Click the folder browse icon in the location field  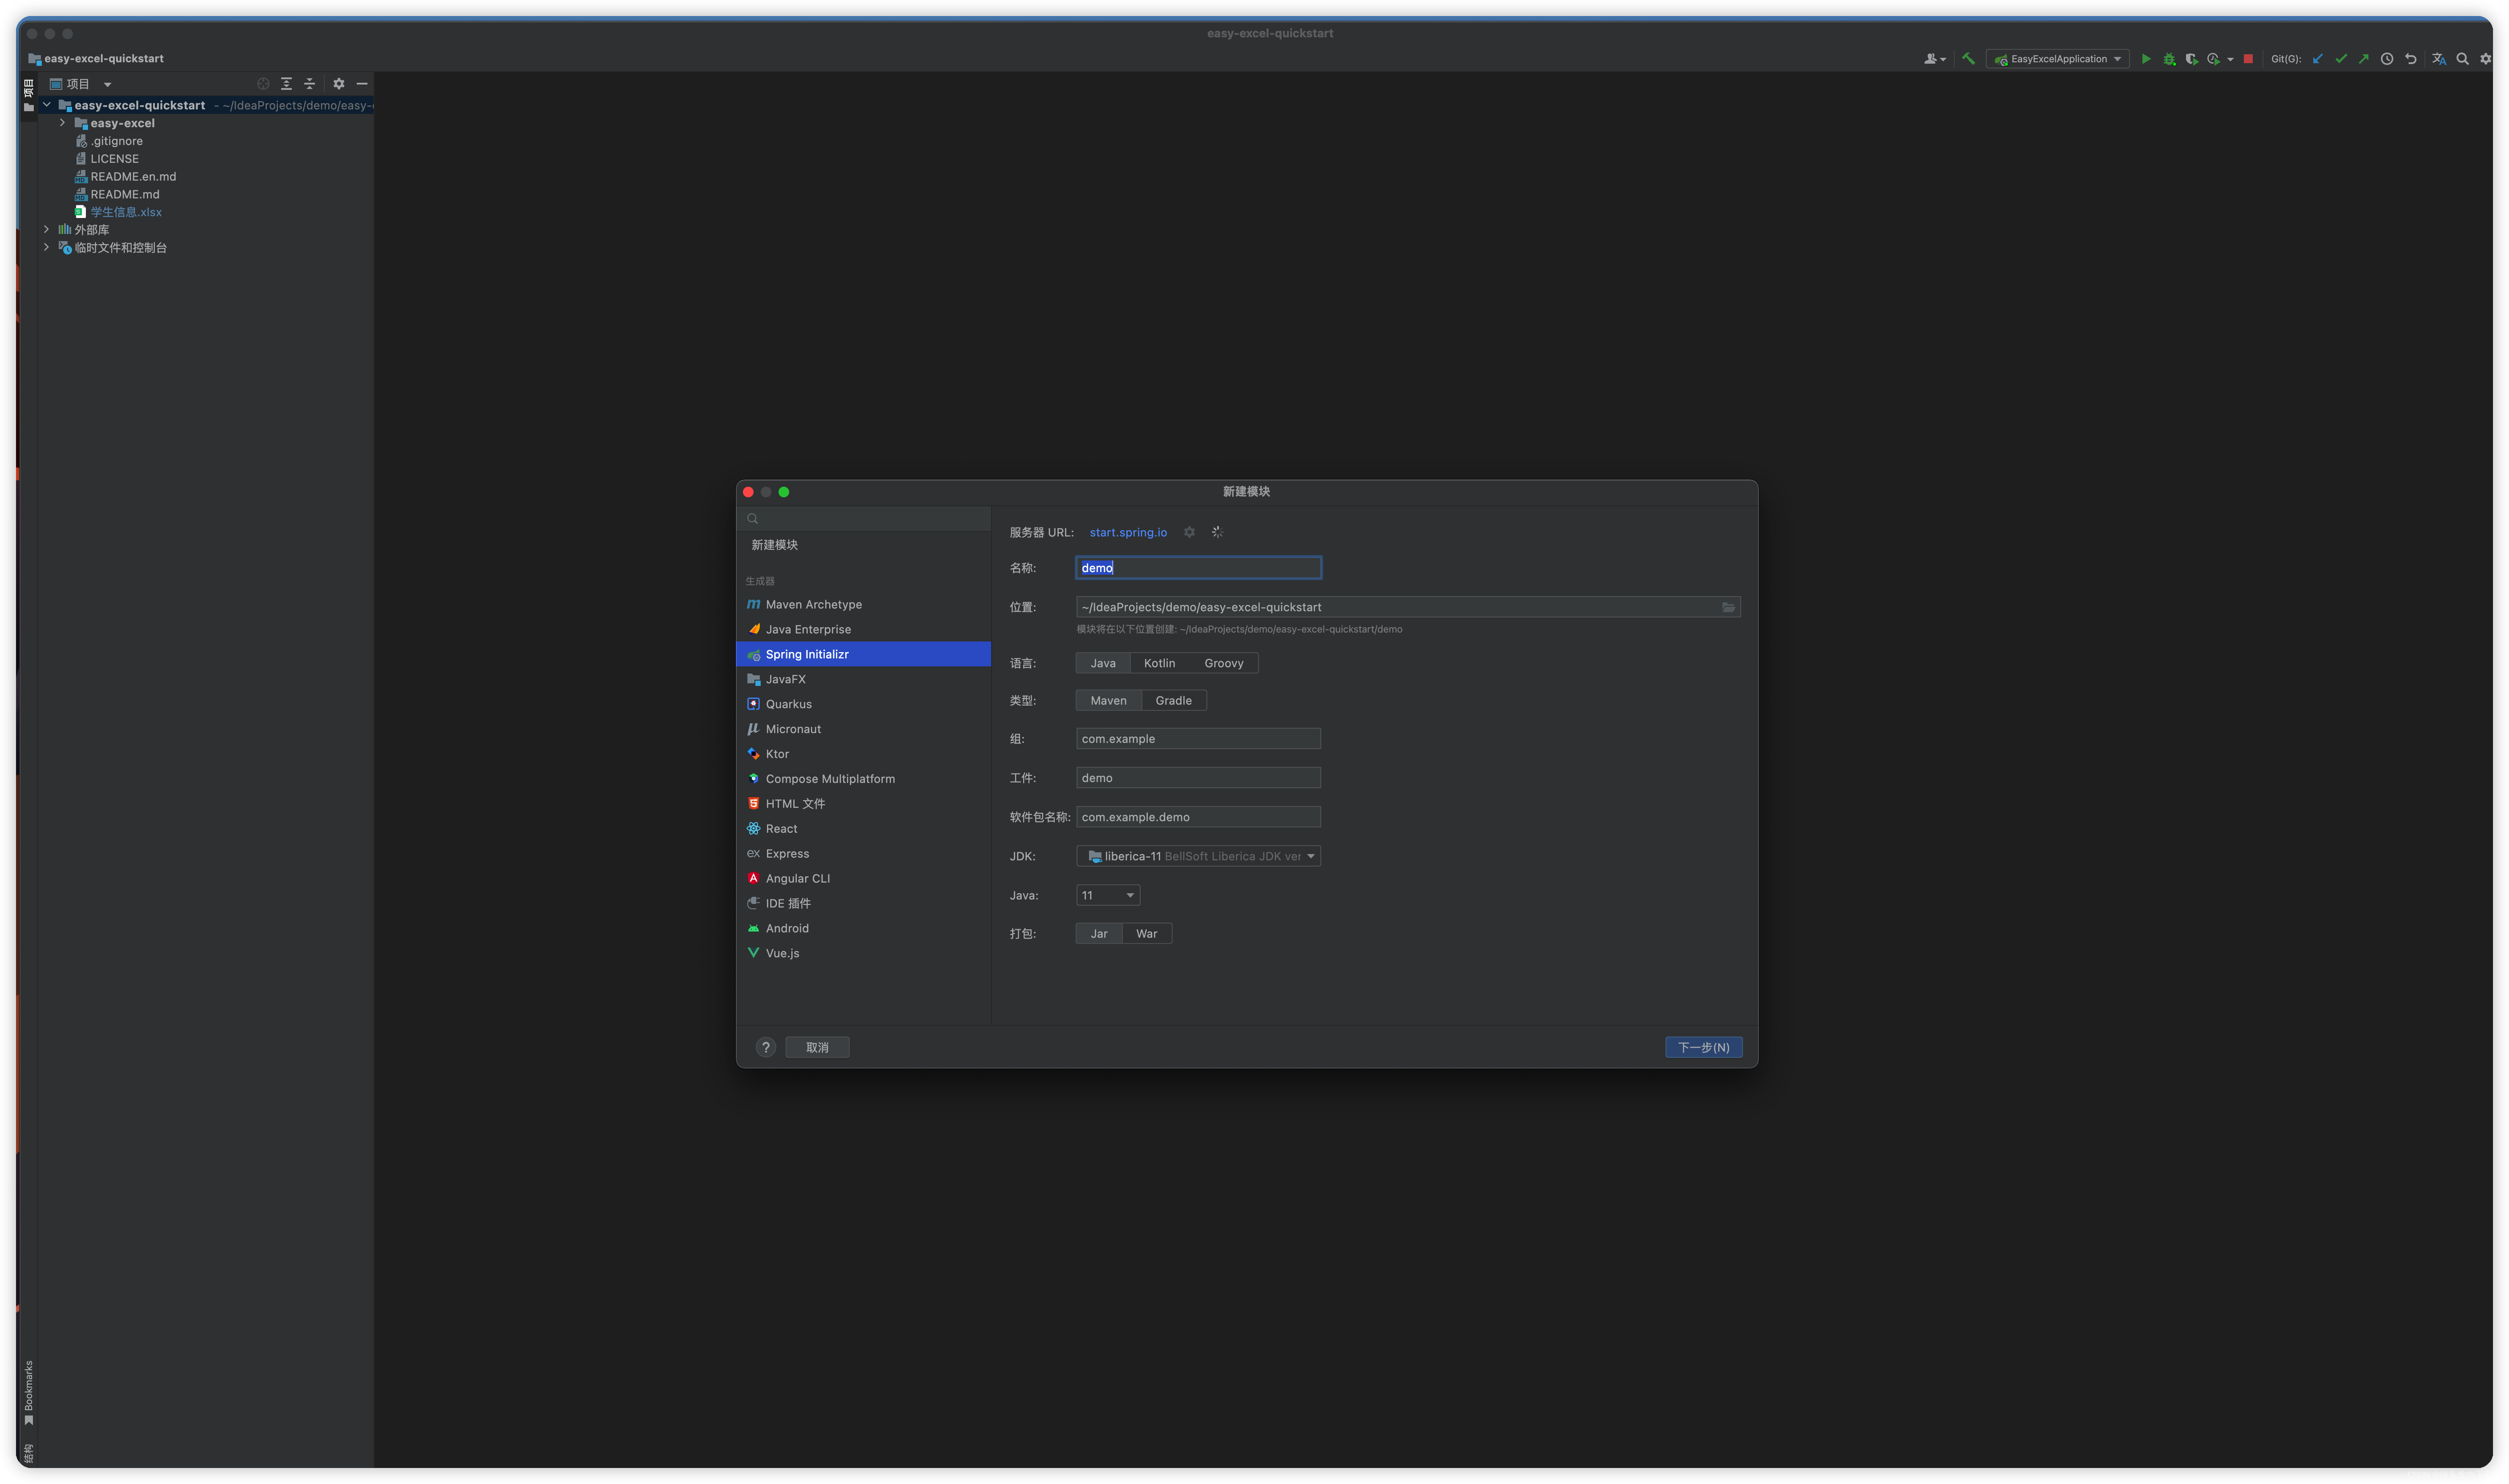click(1727, 607)
